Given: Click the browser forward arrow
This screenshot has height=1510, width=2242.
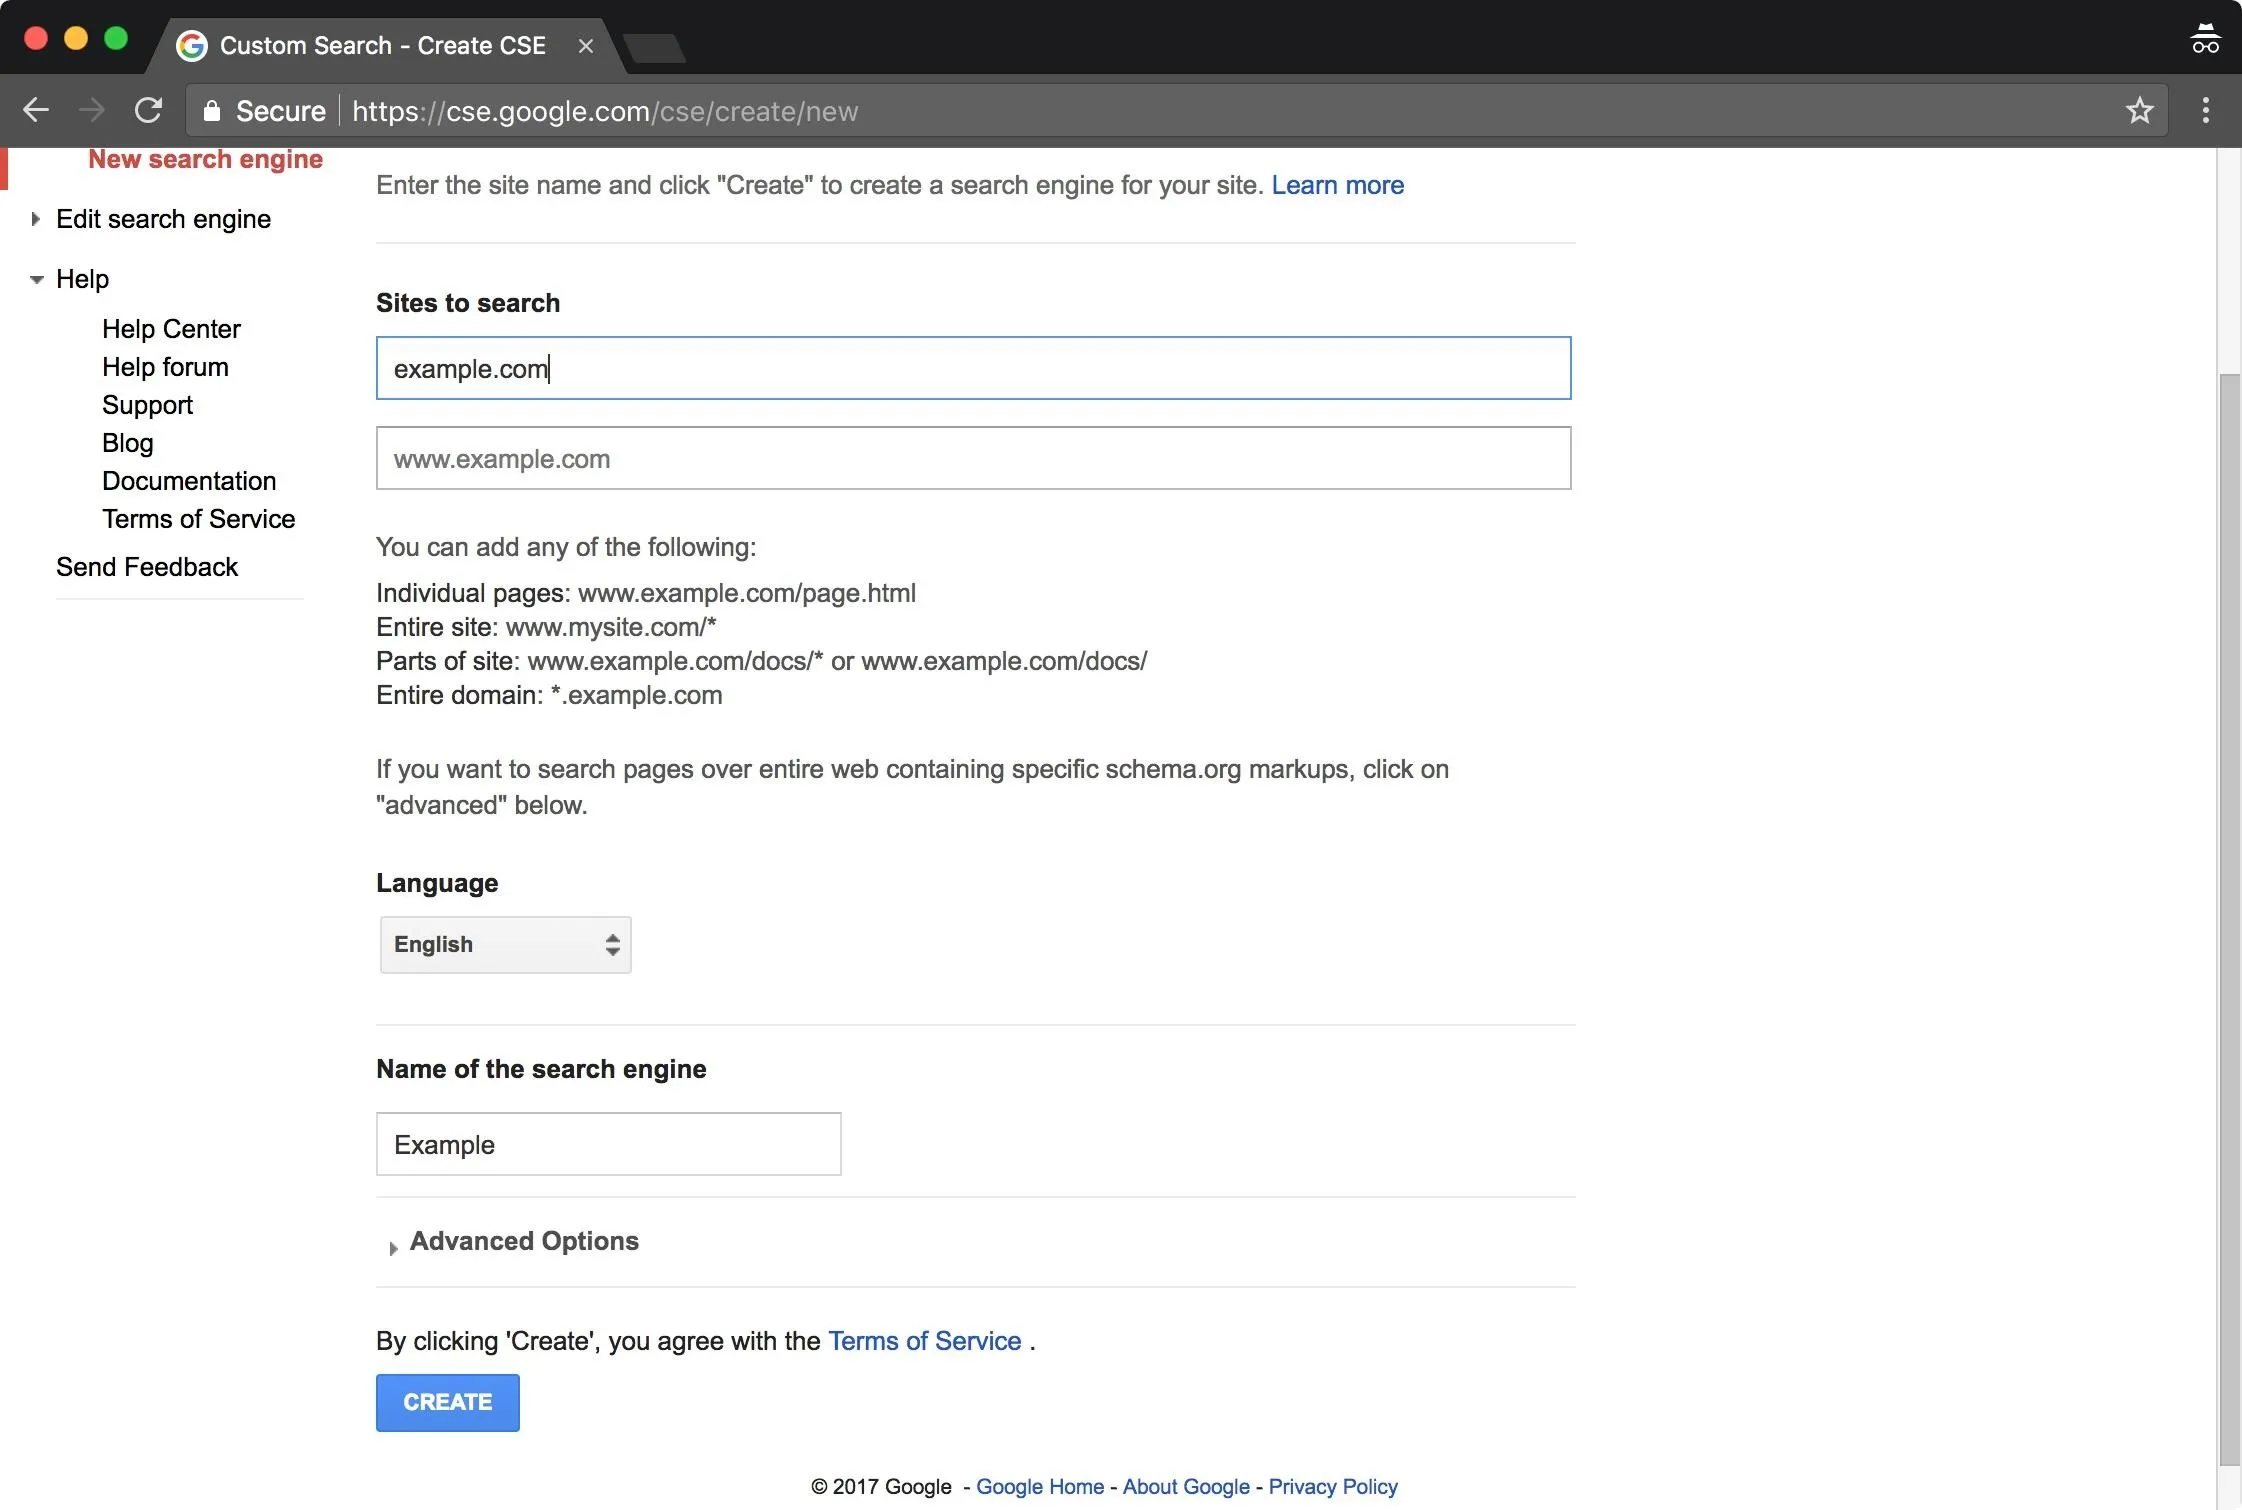Looking at the screenshot, I should 92,110.
